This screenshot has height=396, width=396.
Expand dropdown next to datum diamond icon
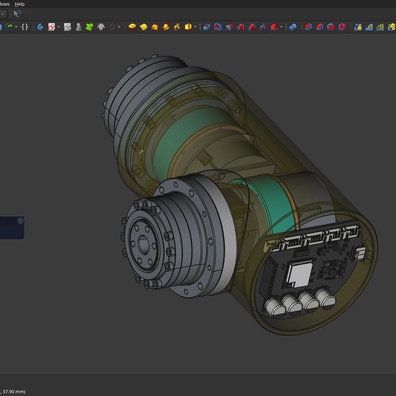tap(119, 27)
